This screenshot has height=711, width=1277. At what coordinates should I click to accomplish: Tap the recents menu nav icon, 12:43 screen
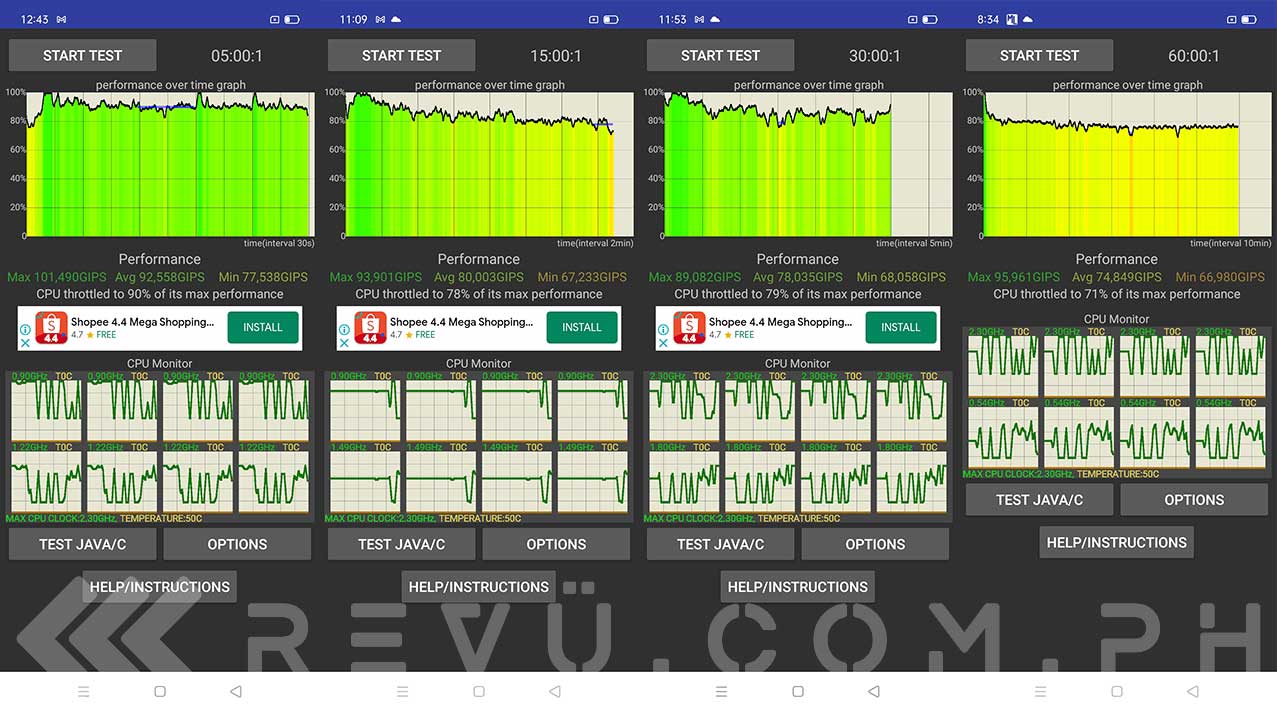(x=83, y=691)
